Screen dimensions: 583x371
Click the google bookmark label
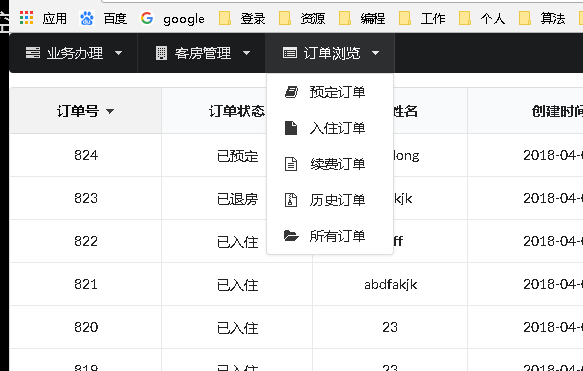point(184,19)
